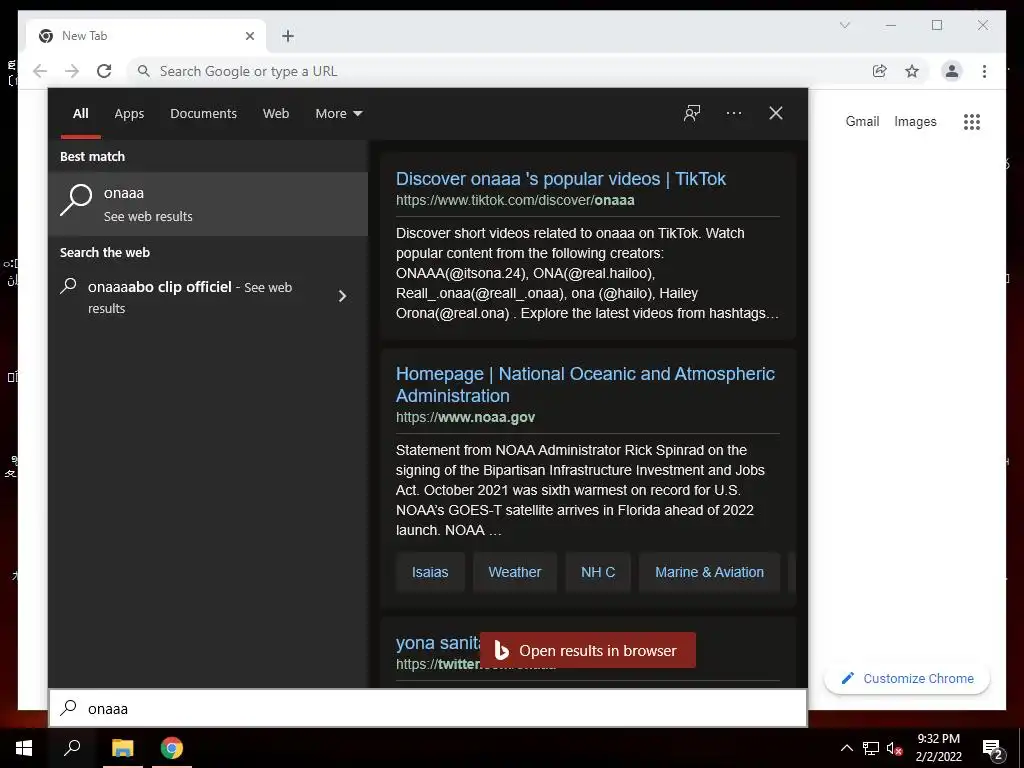Click the network status tray icon
1024x768 pixels.
pos(871,748)
